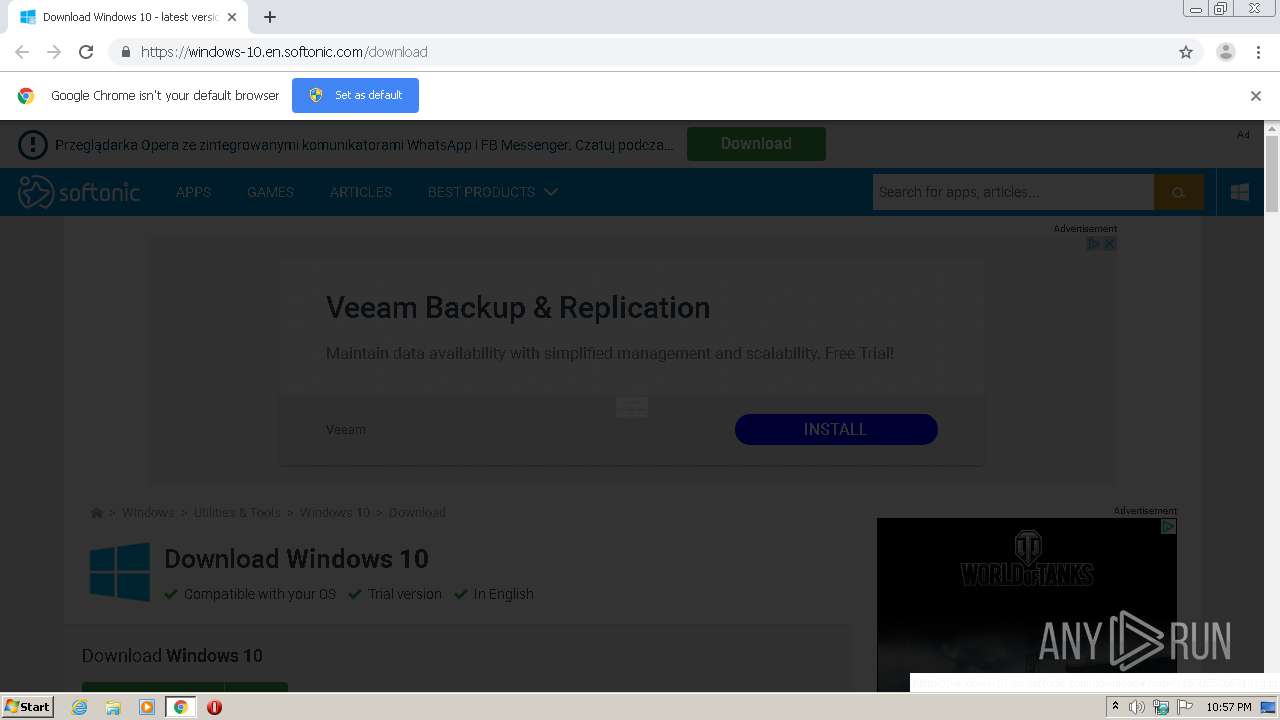Screen dimensions: 1280x720
Task: Click the Search for apps input field
Action: [1013, 192]
